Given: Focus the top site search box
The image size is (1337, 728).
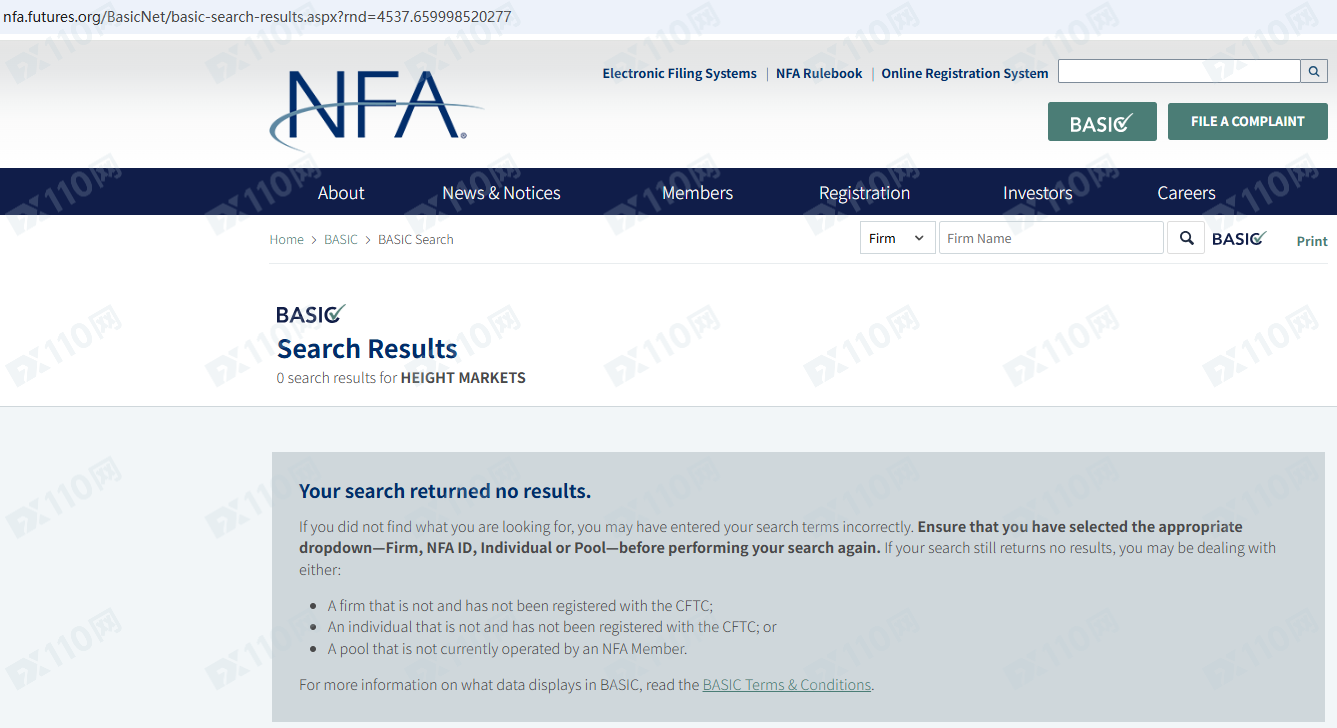Looking at the screenshot, I should point(1179,71).
